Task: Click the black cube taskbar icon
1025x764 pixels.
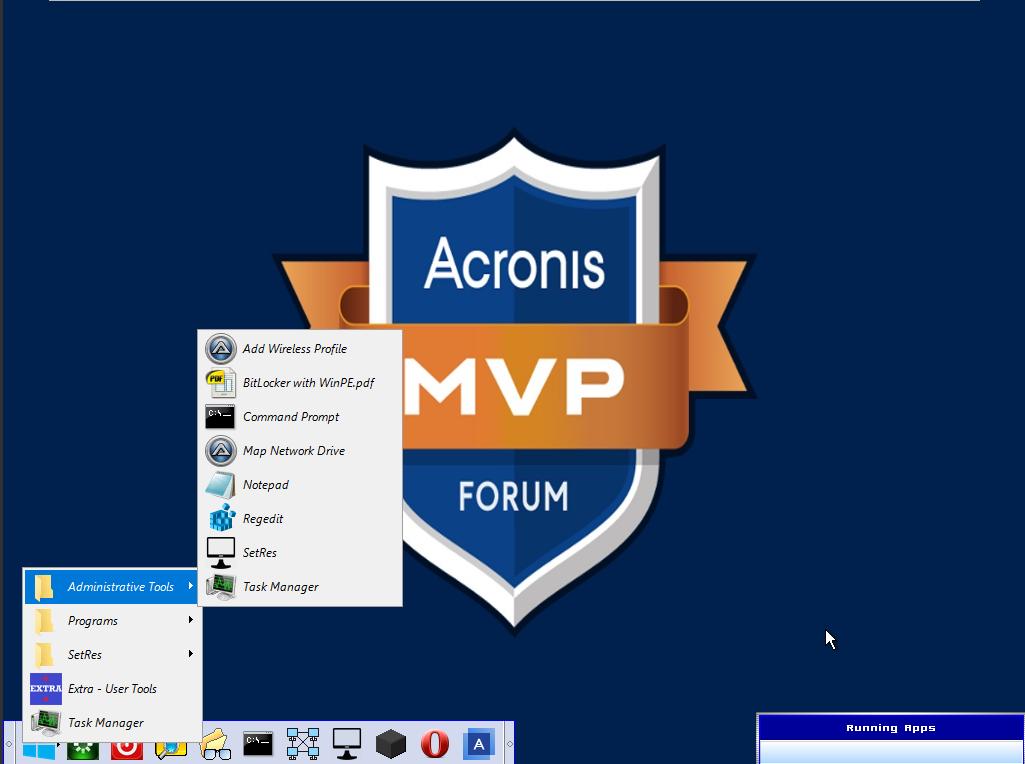Action: [390, 744]
